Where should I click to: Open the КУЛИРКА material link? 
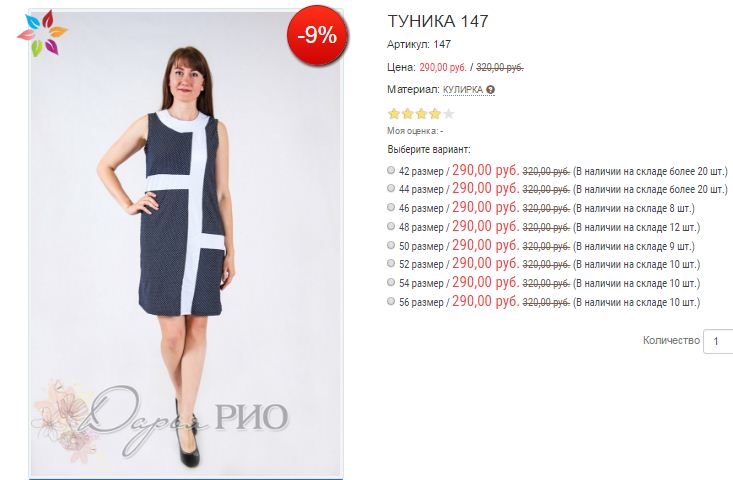pos(463,90)
